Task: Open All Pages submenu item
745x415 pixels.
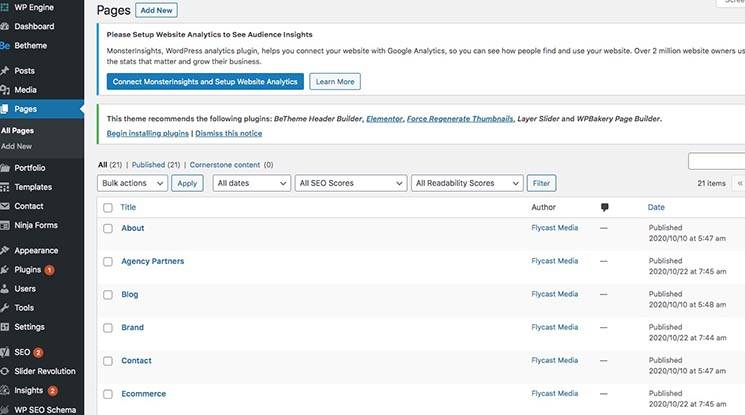Action: [x=17, y=131]
